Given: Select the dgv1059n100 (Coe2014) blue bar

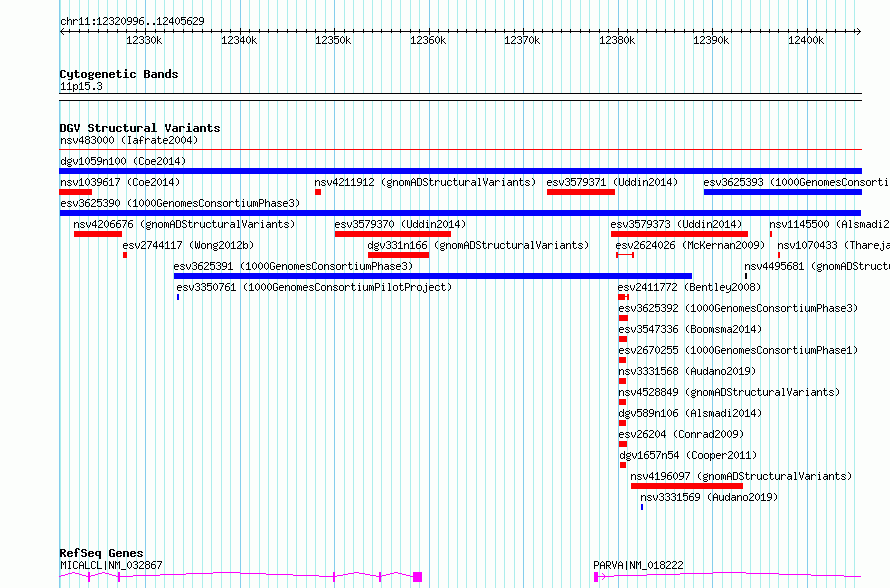Looking at the screenshot, I should 460,171.
